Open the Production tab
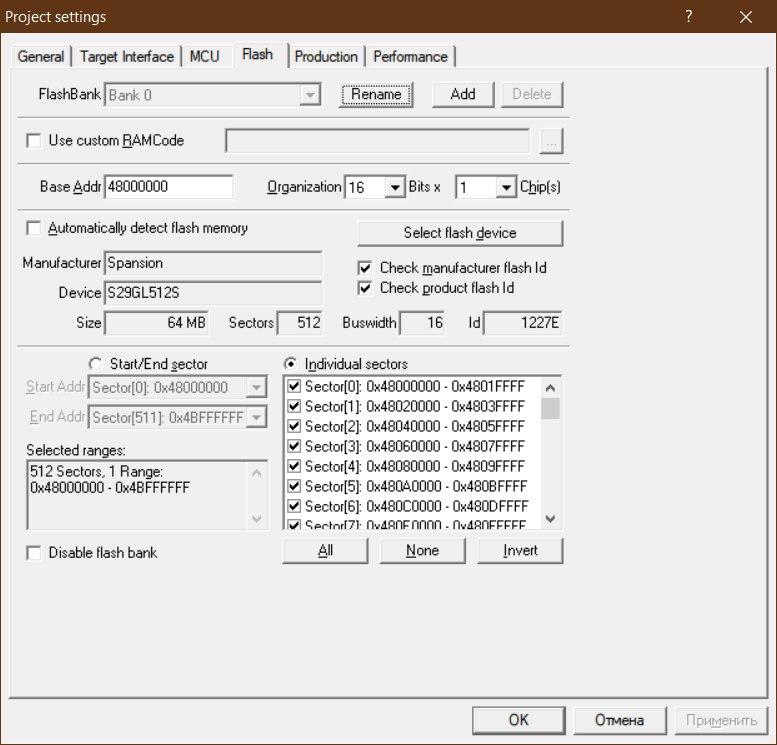The height and width of the screenshot is (745, 777). coord(326,57)
